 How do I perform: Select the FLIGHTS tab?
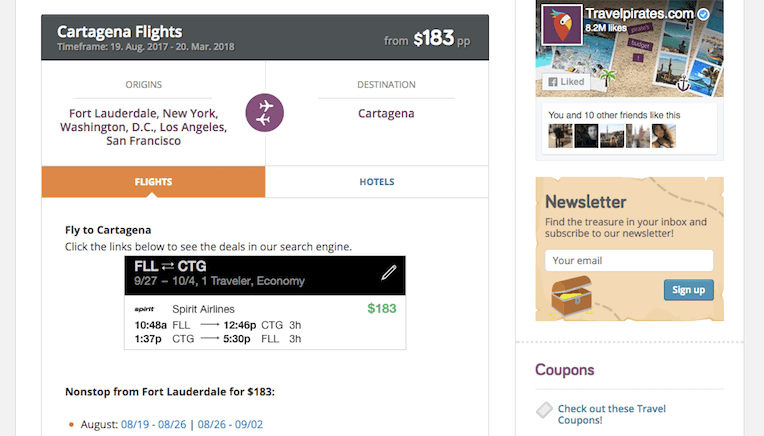tap(153, 182)
